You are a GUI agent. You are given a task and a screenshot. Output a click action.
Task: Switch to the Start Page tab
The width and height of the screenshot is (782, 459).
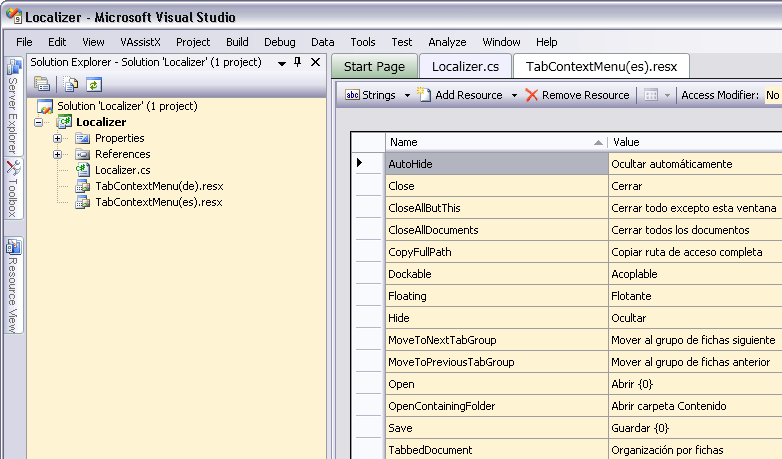tap(374, 66)
